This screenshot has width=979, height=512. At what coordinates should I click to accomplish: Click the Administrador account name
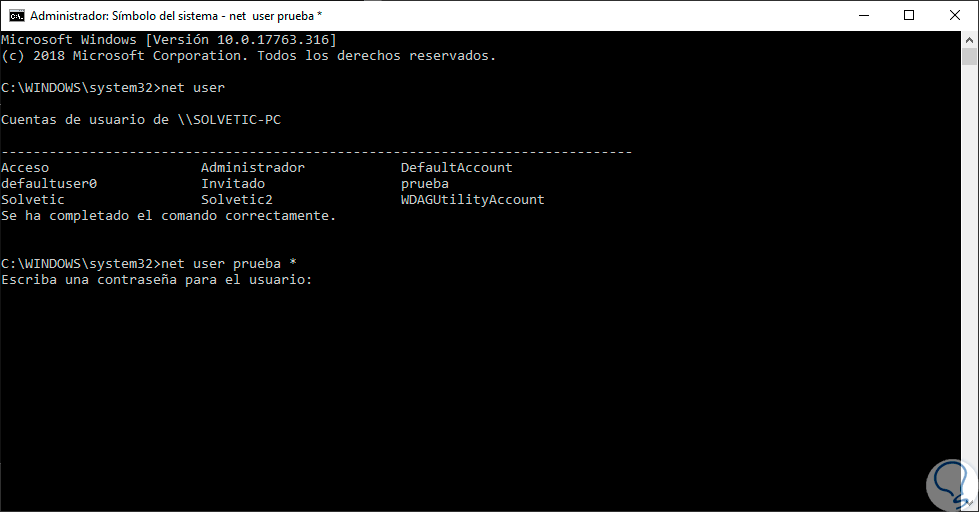[252, 168]
